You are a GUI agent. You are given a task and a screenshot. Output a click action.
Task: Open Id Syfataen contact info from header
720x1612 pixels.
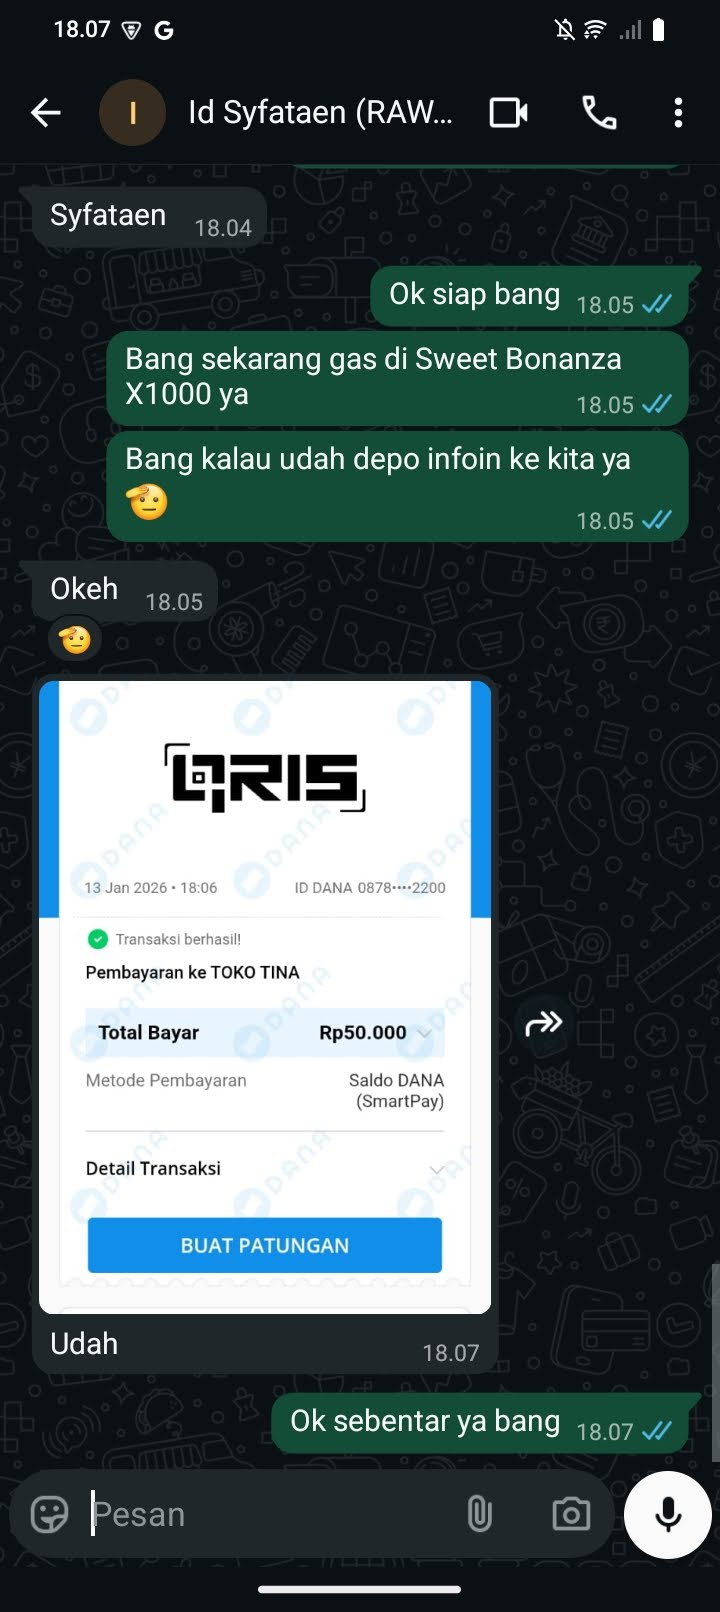pyautogui.click(x=320, y=113)
